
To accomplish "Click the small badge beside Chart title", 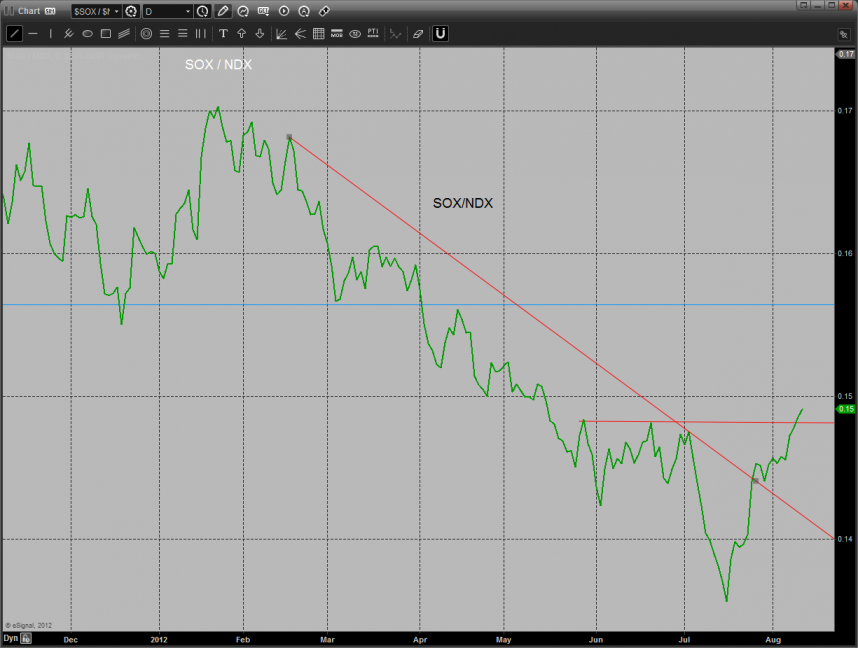I will (x=50, y=11).
